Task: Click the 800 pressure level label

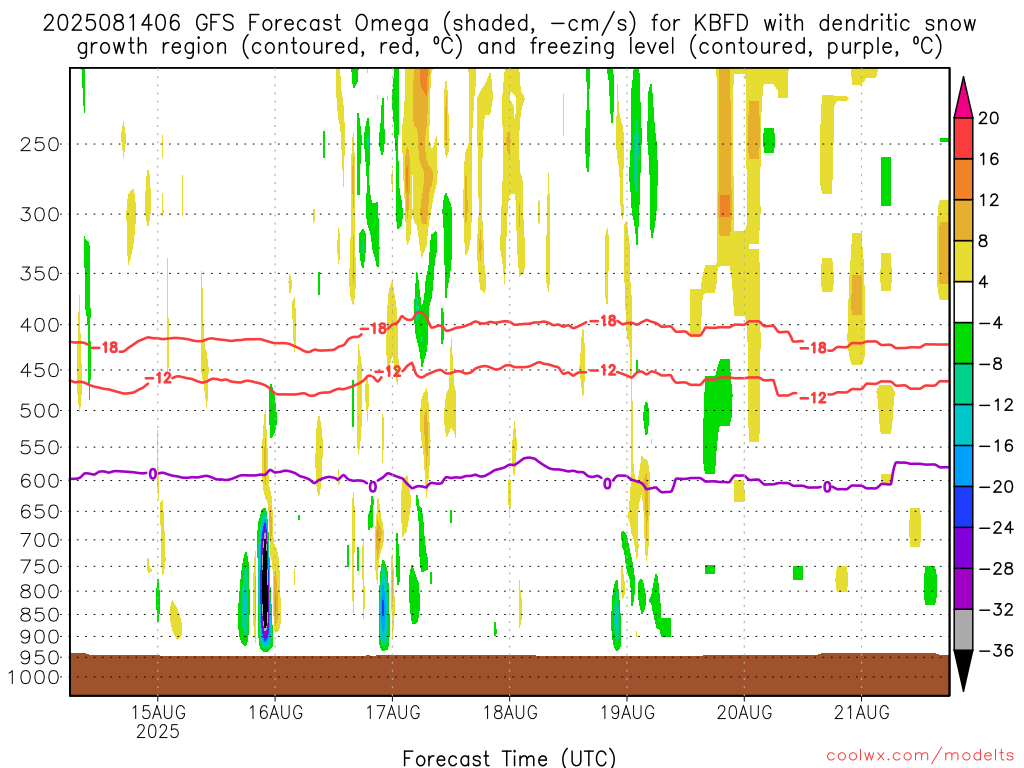Action: 40,592
